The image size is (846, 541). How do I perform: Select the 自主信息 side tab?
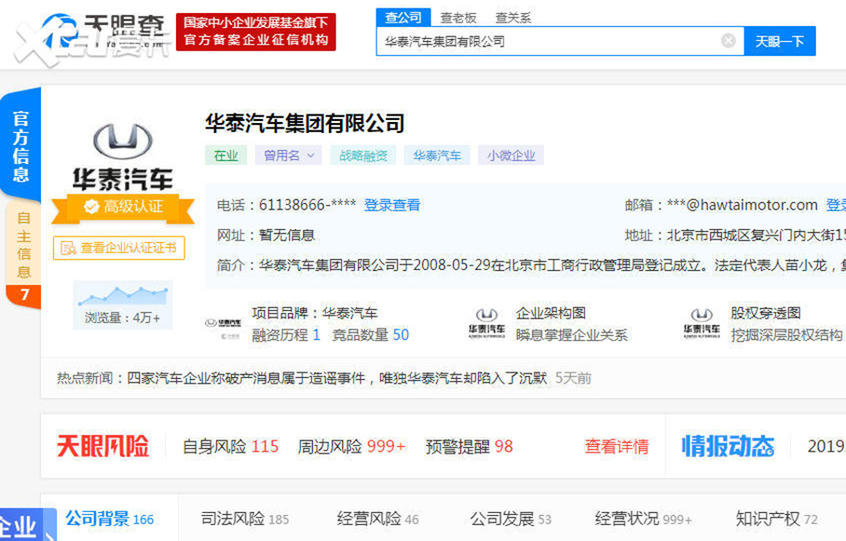tap(23, 244)
